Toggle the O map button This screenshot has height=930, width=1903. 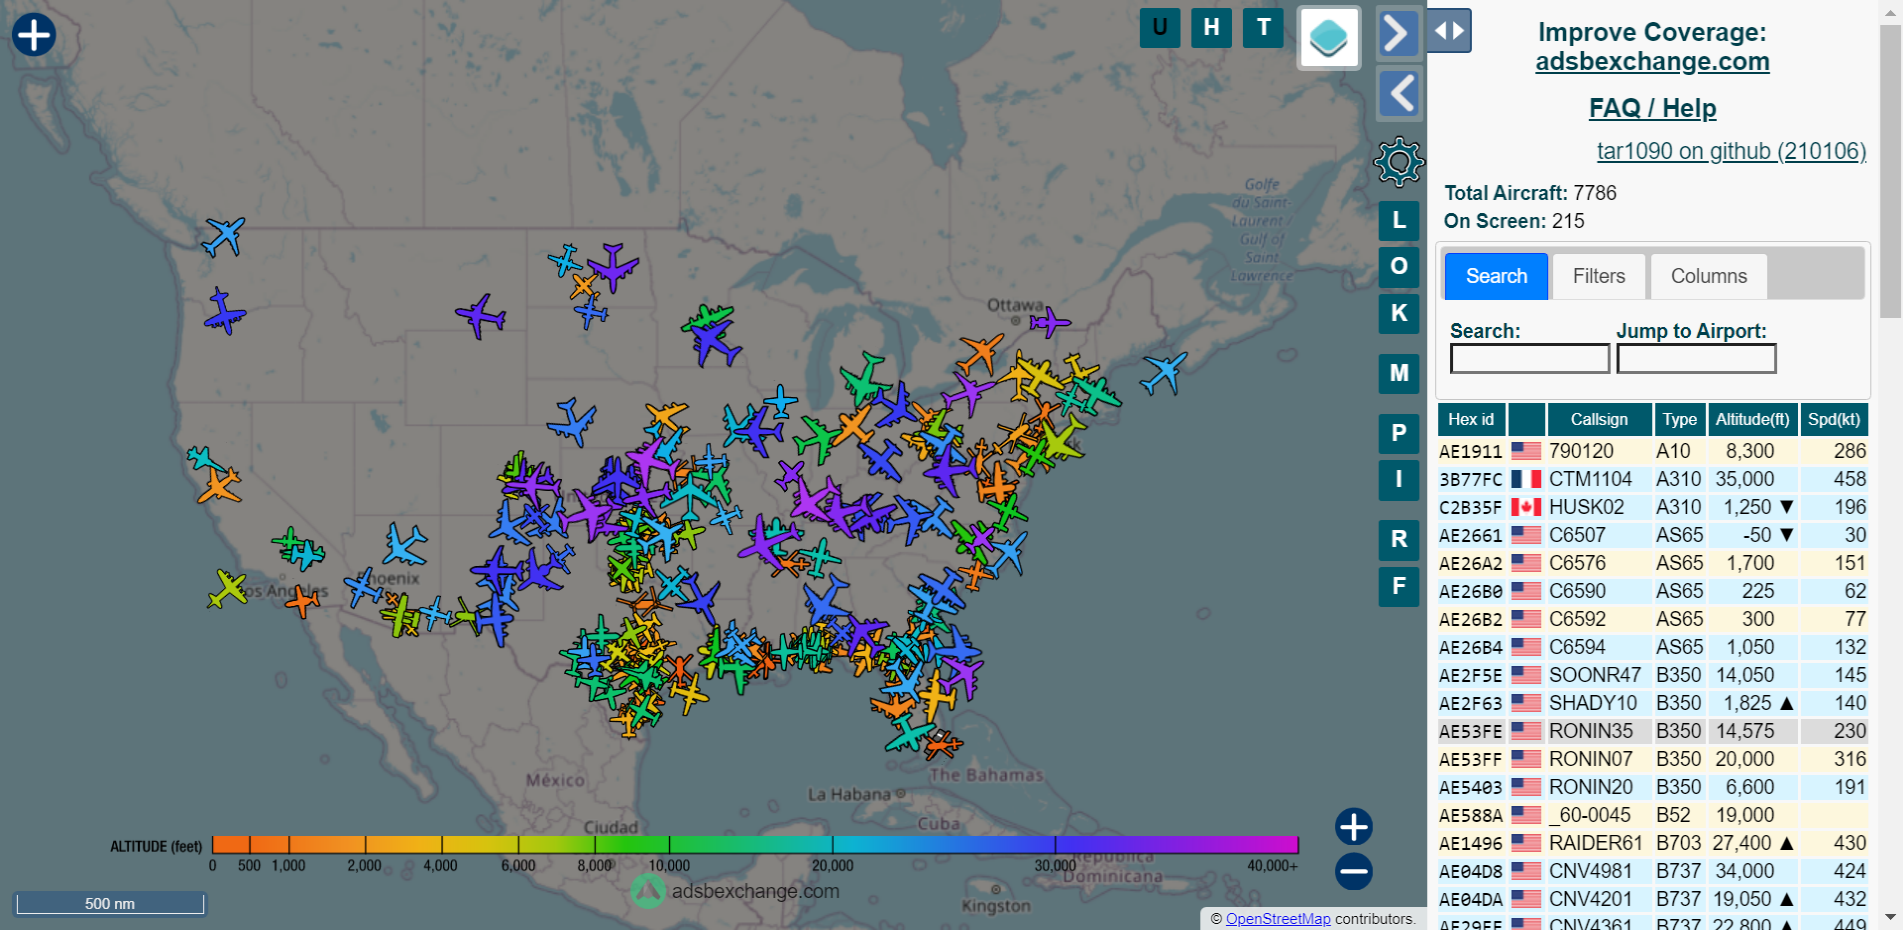[x=1399, y=266]
